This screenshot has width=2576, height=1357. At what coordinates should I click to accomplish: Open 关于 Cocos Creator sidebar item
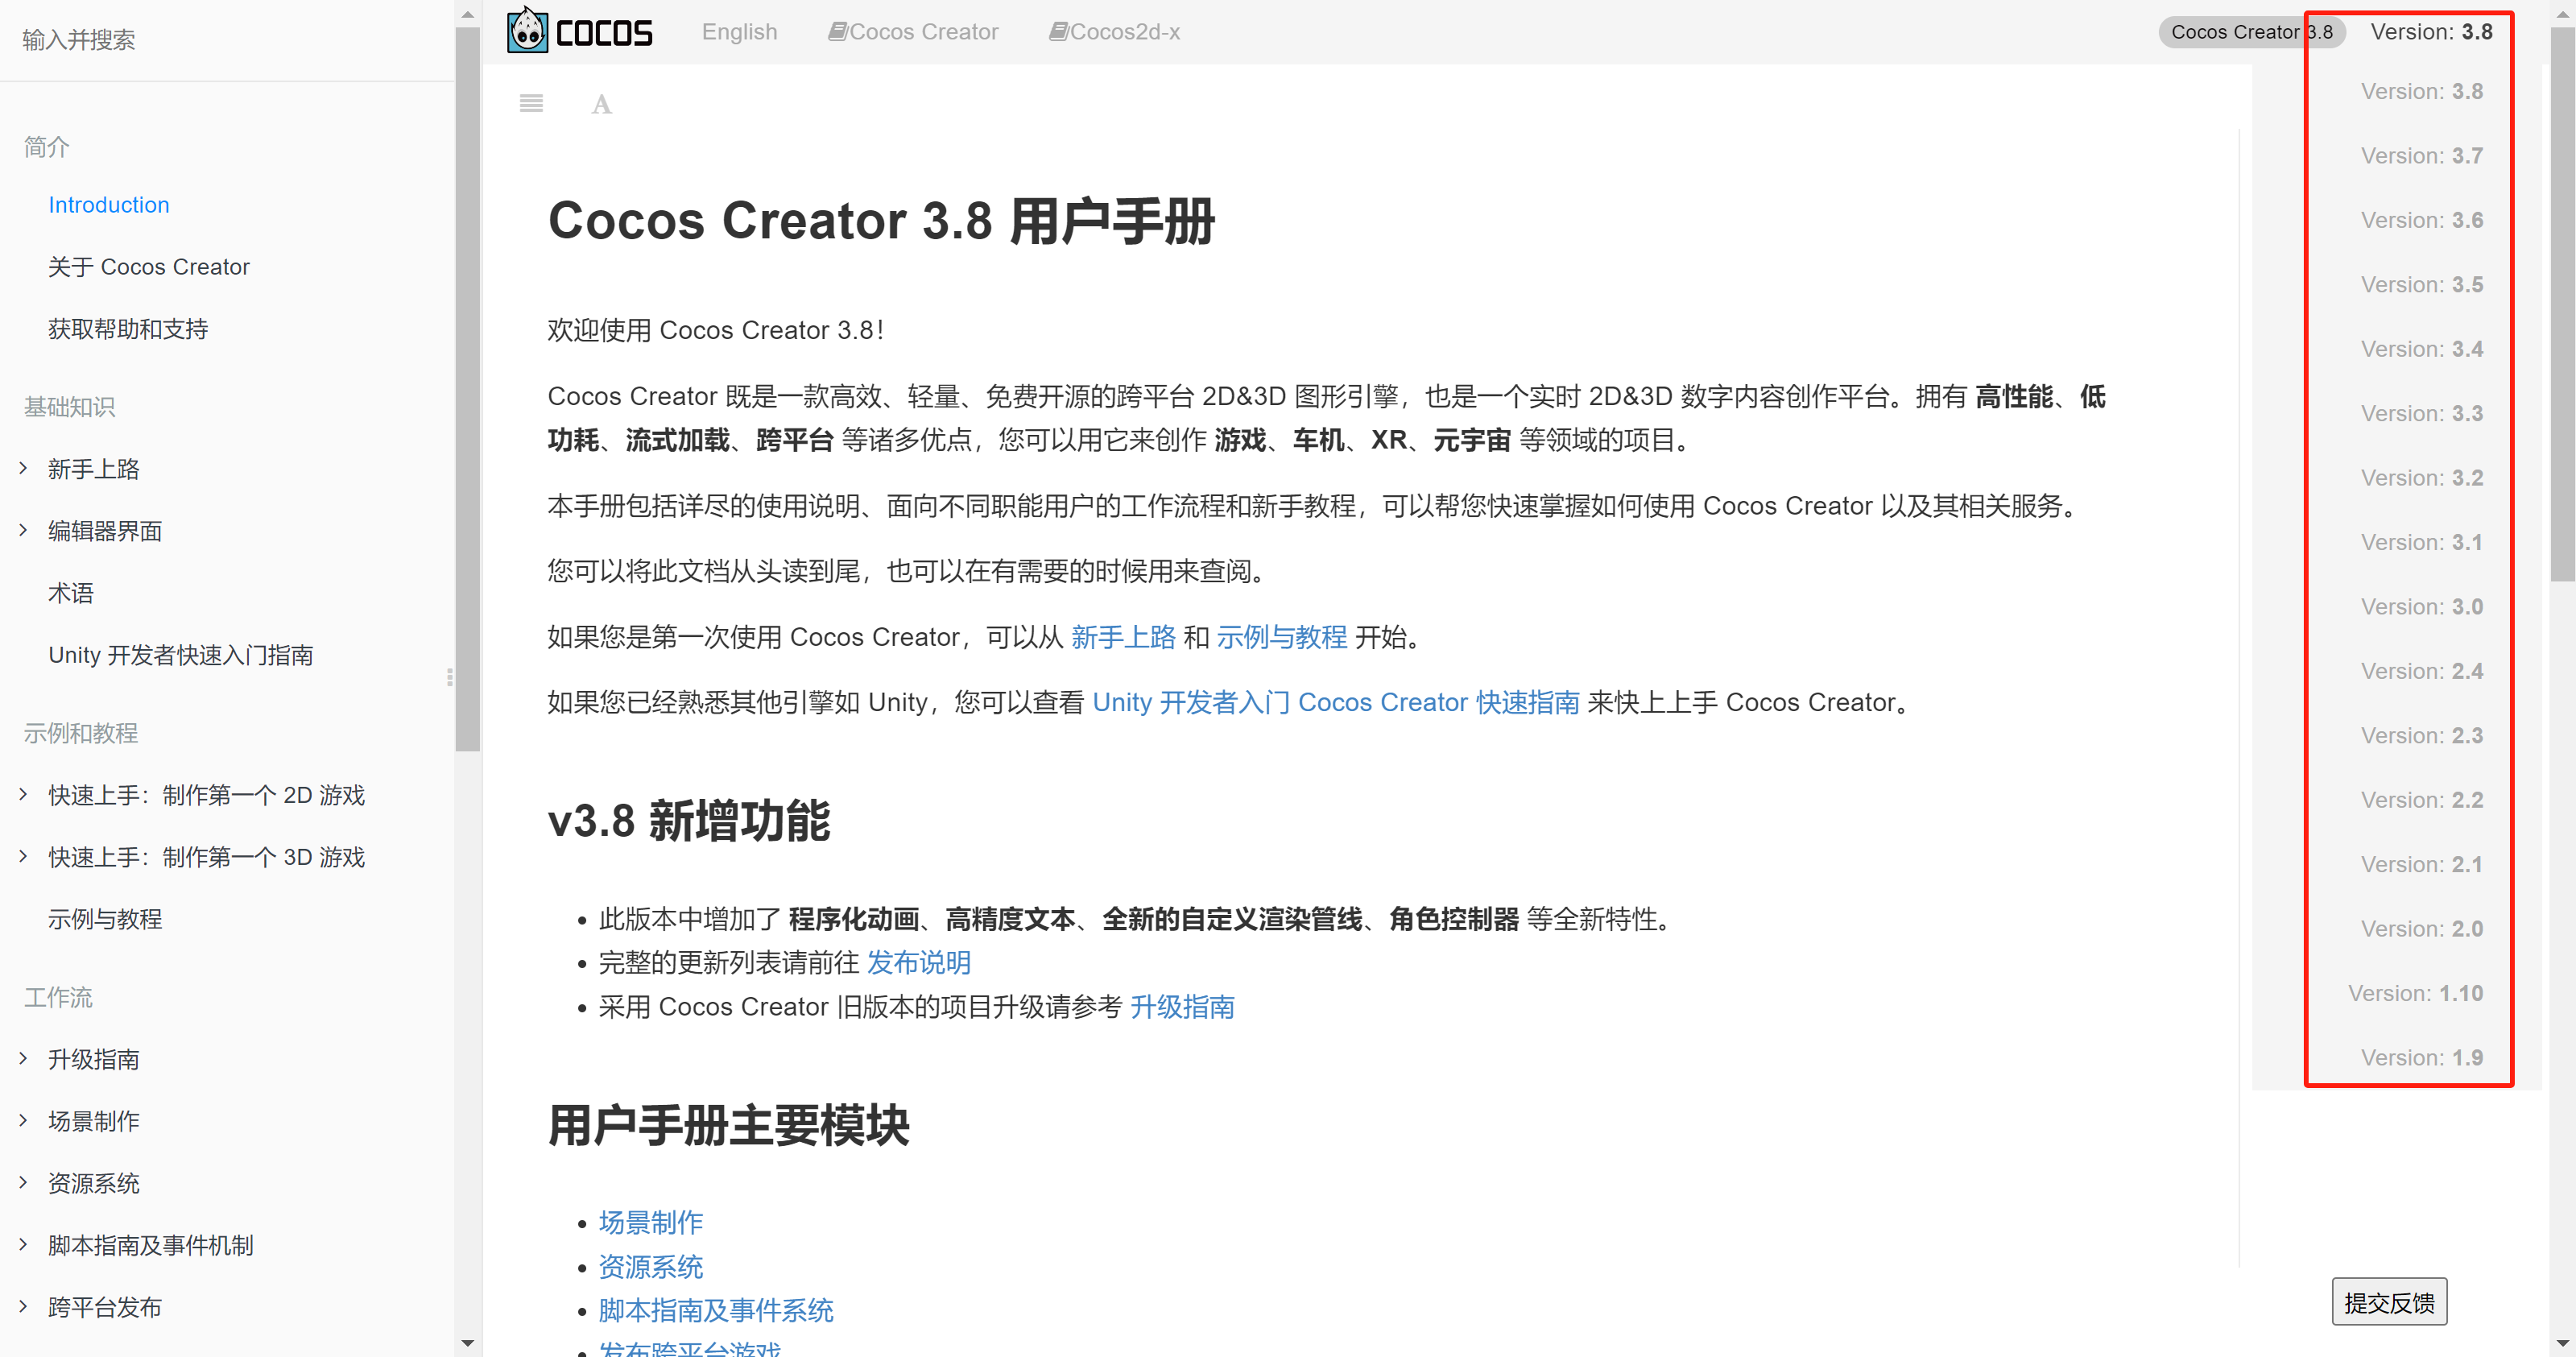pos(148,267)
